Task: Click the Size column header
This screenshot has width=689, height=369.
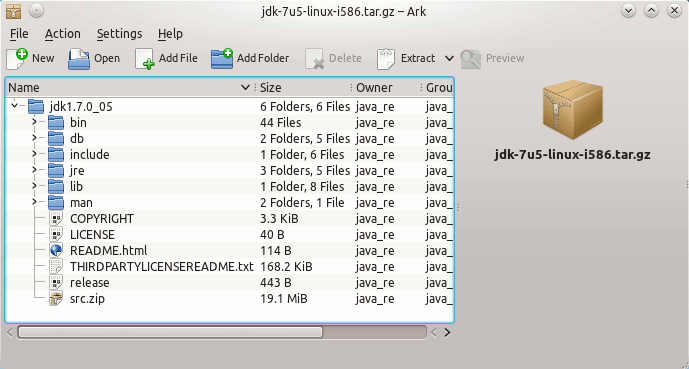Action: [303, 88]
